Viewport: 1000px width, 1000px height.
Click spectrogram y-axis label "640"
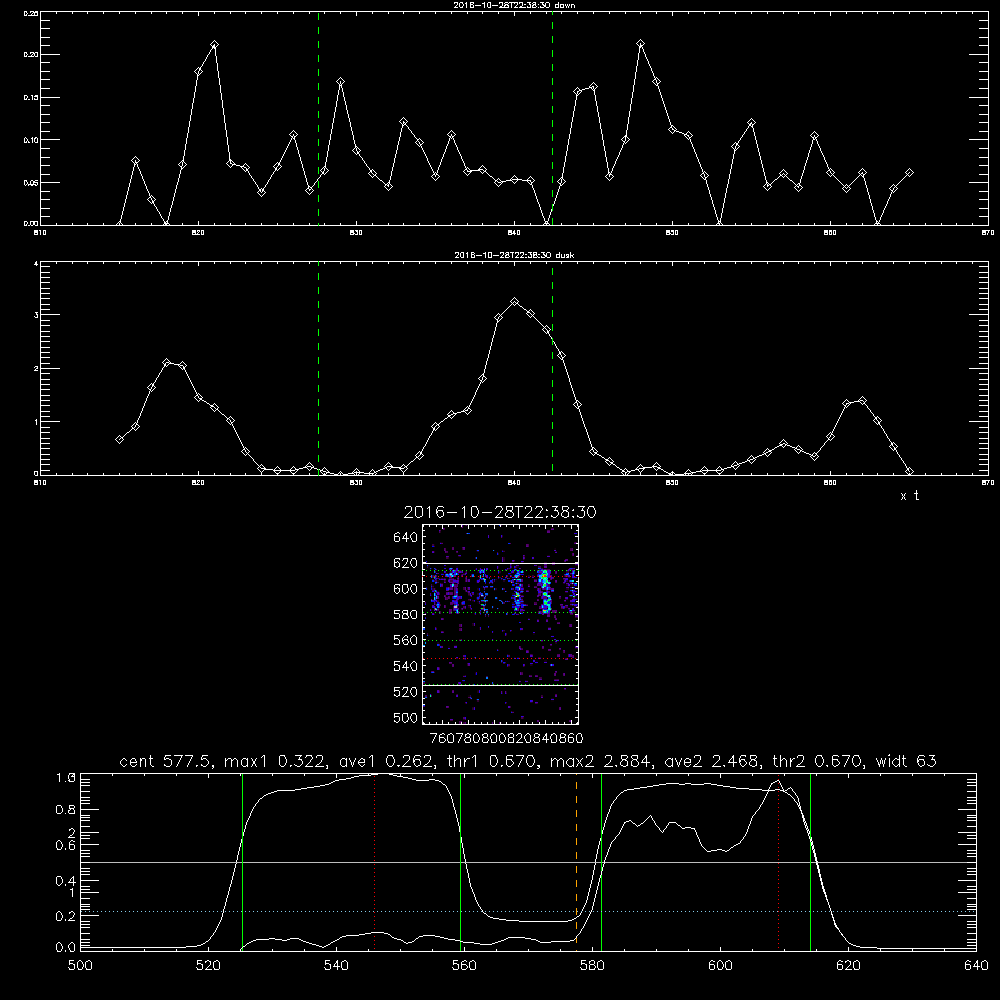pos(406,538)
